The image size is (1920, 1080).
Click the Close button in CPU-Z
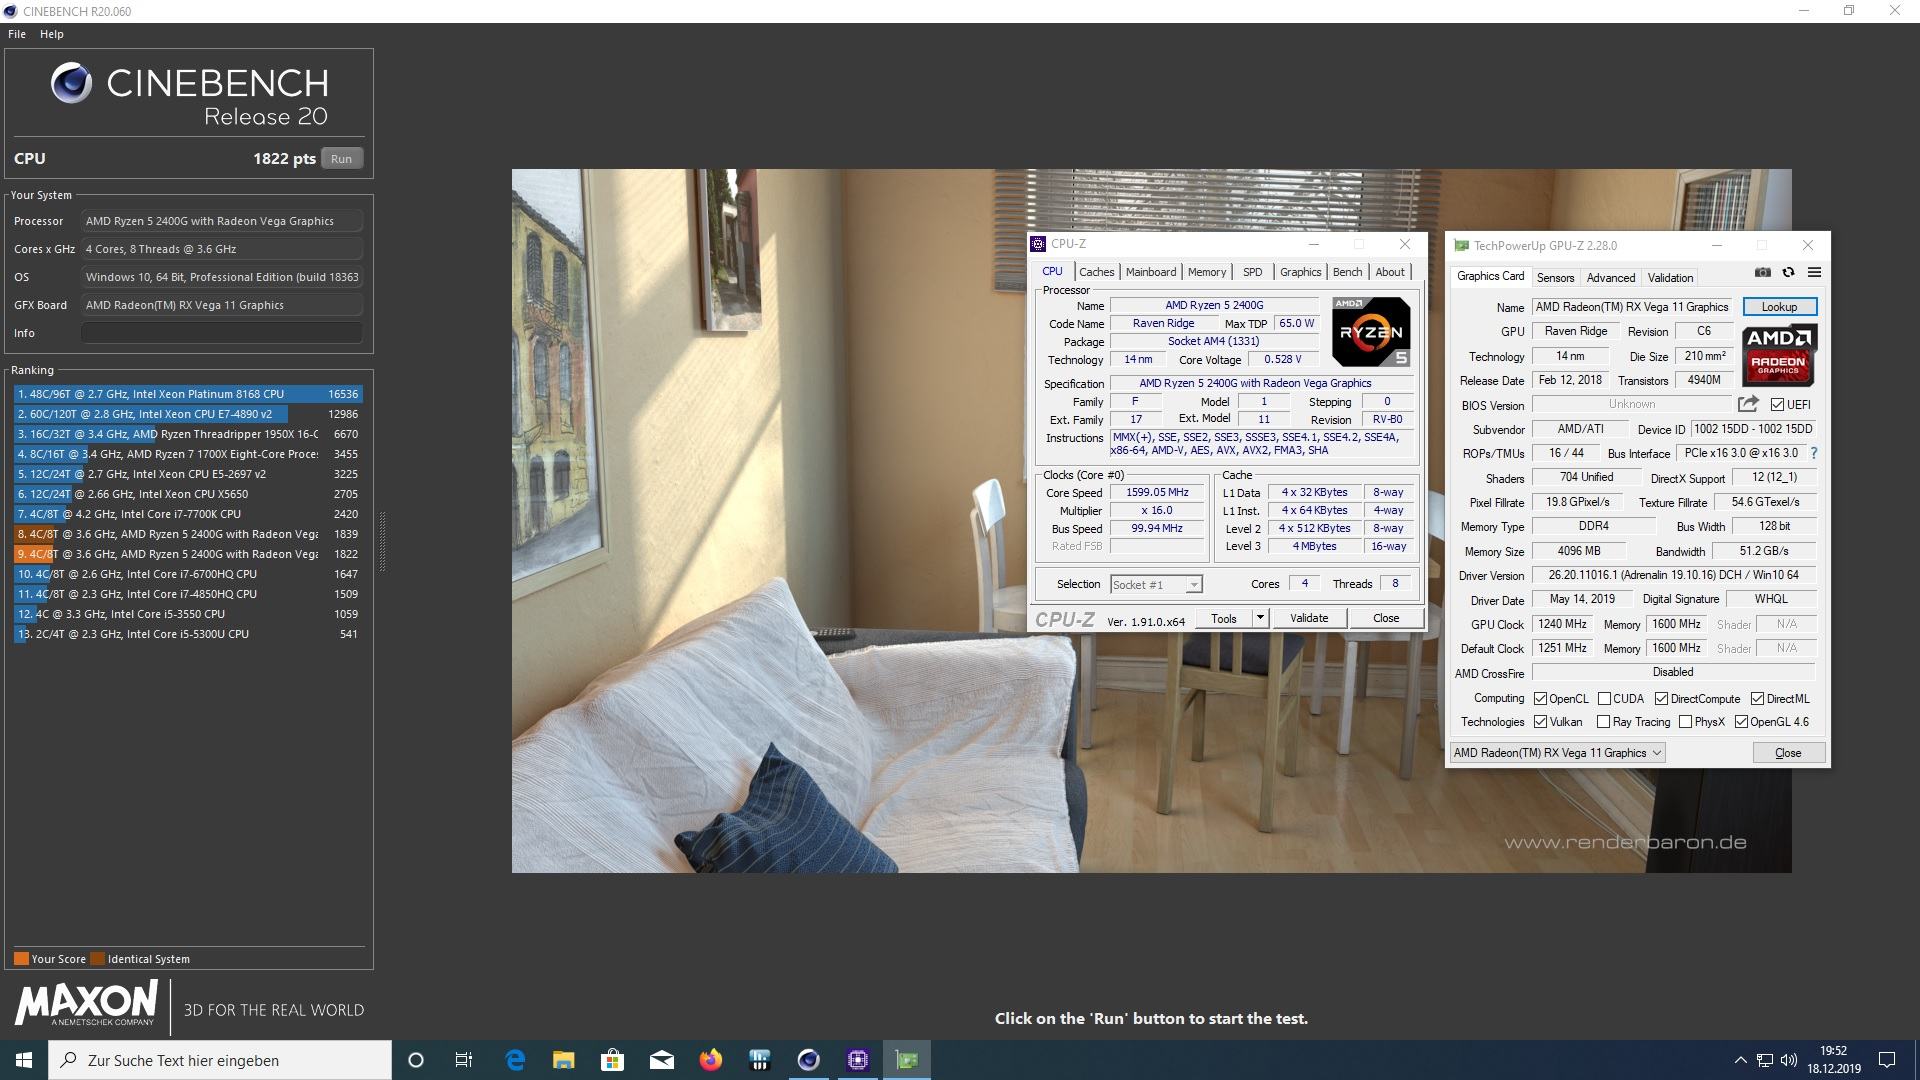1386,618
